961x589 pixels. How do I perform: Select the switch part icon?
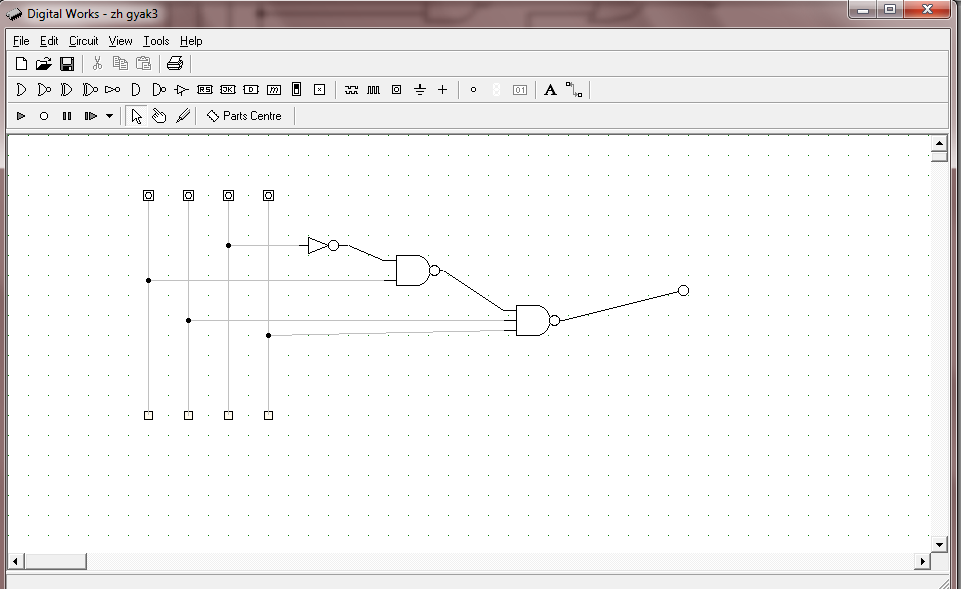pos(297,89)
